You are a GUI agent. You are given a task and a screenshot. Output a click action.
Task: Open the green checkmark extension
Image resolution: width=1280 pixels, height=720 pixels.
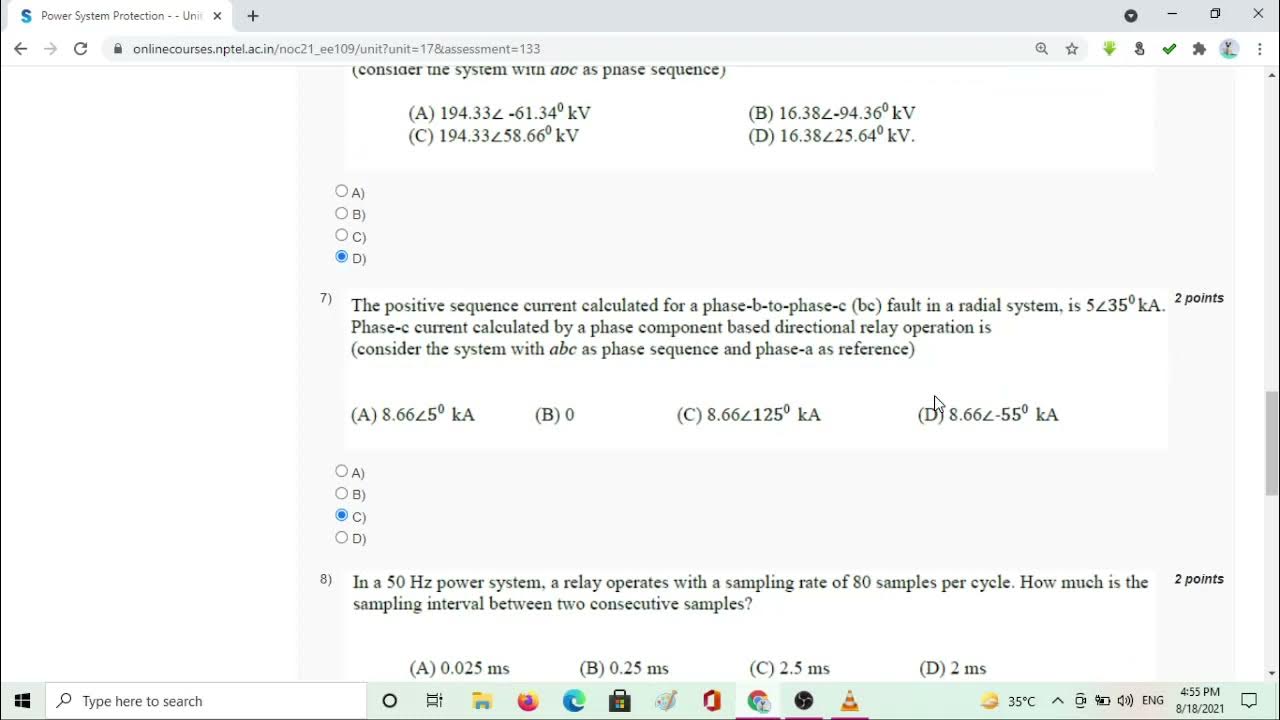click(x=1169, y=48)
